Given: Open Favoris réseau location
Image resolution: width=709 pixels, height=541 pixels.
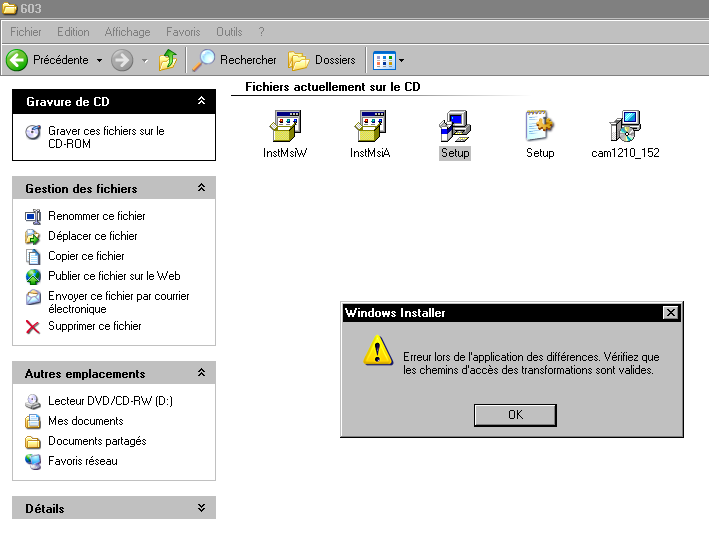Looking at the screenshot, I should (x=83, y=460).
